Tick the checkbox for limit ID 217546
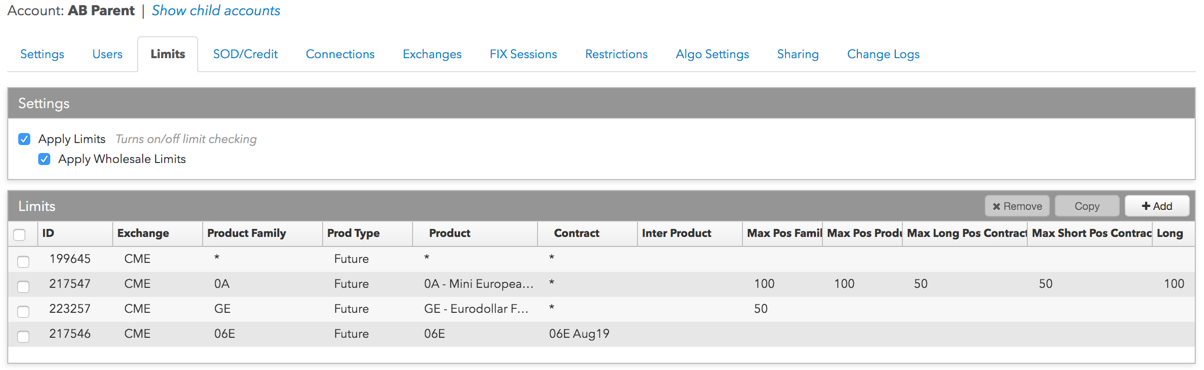 point(24,335)
